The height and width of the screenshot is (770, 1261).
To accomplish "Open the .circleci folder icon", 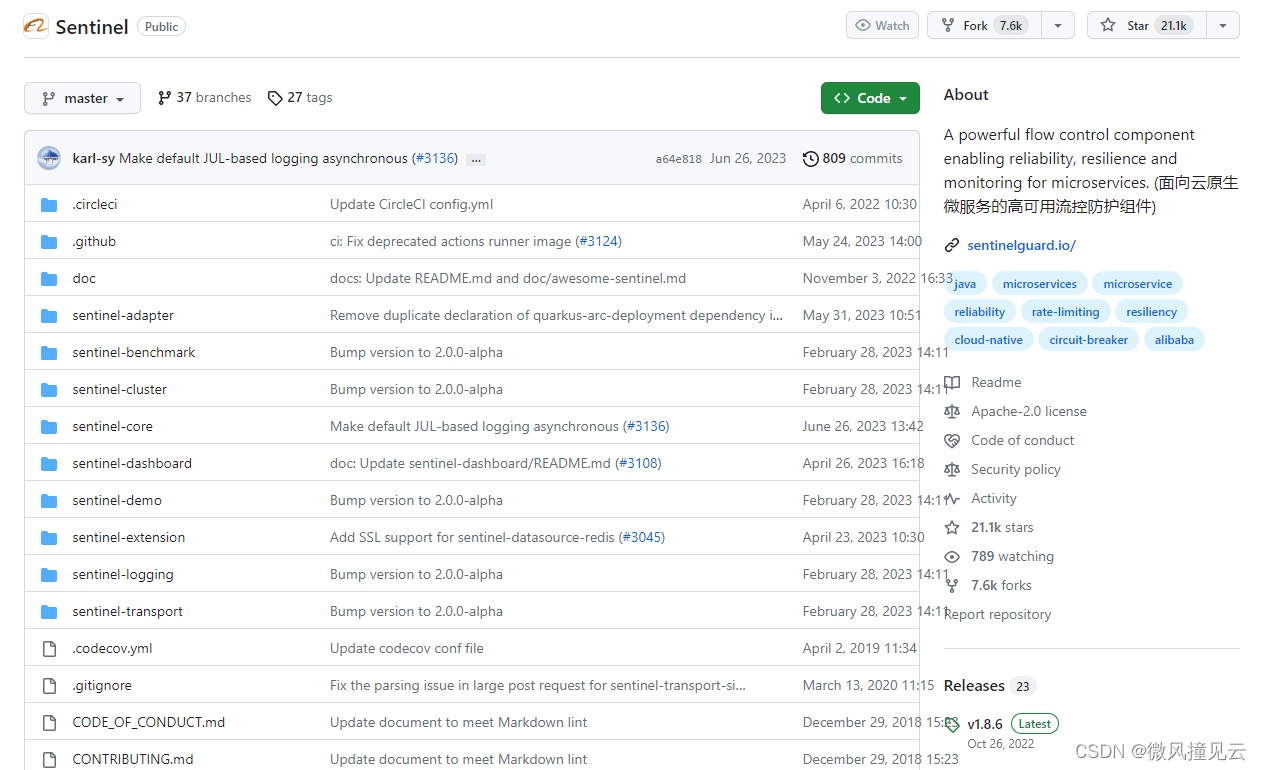I will pos(49,205).
